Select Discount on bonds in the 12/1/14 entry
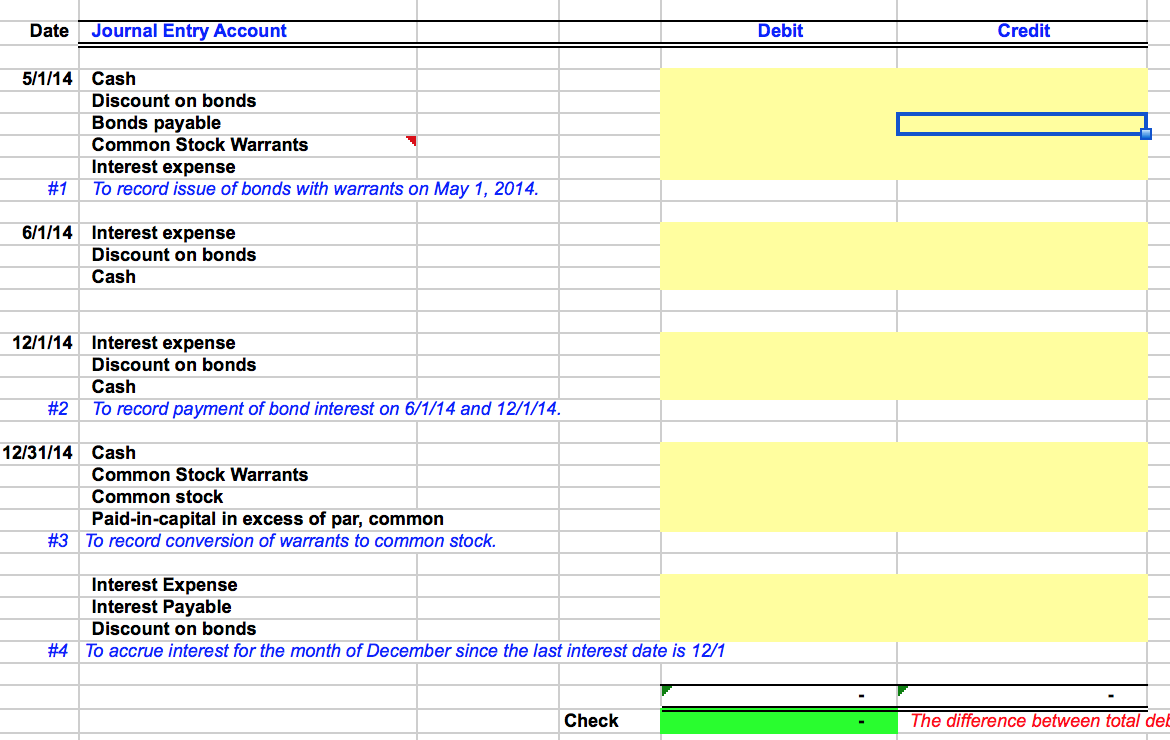The height and width of the screenshot is (740, 1170). click(174, 366)
